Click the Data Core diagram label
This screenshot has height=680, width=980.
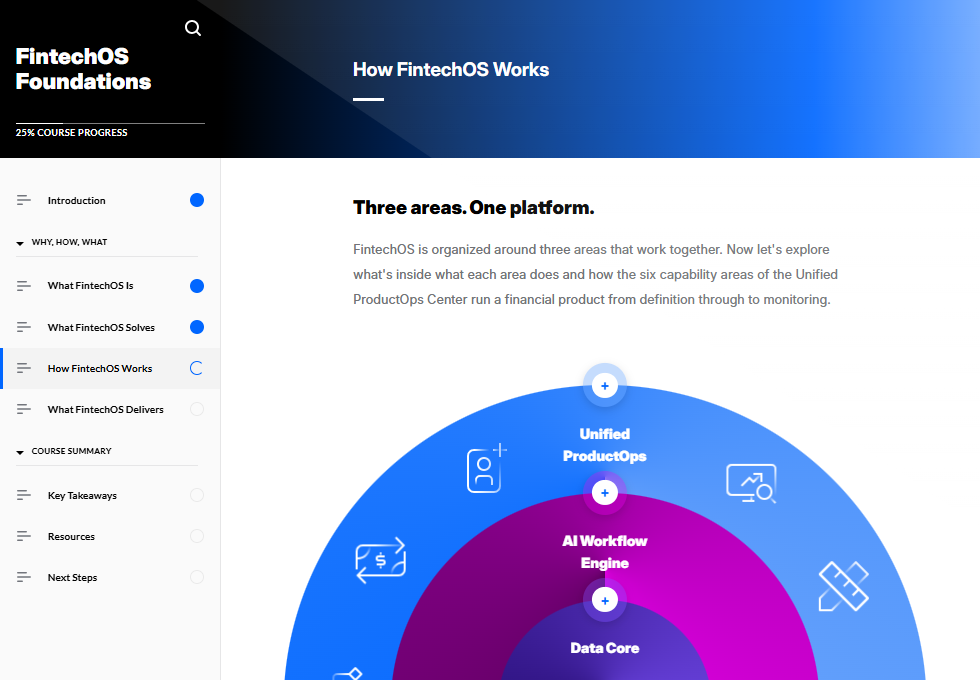[x=604, y=648]
